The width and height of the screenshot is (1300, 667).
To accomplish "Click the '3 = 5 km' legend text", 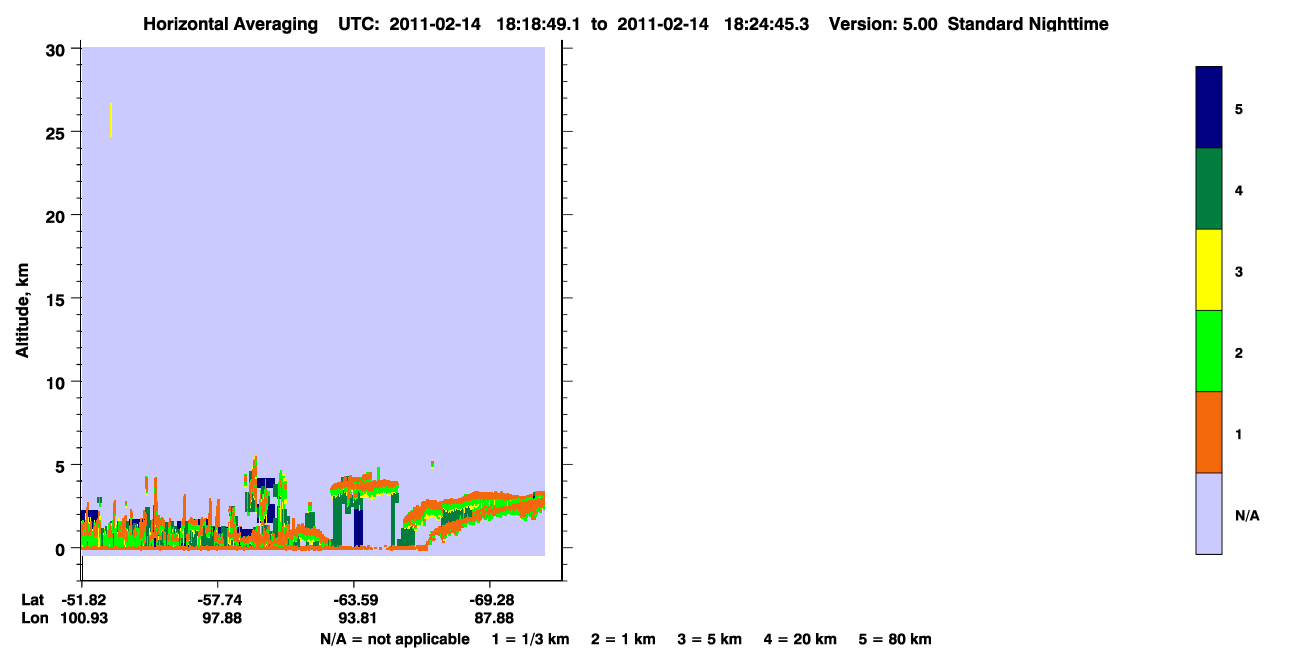I will pyautogui.click(x=710, y=639).
